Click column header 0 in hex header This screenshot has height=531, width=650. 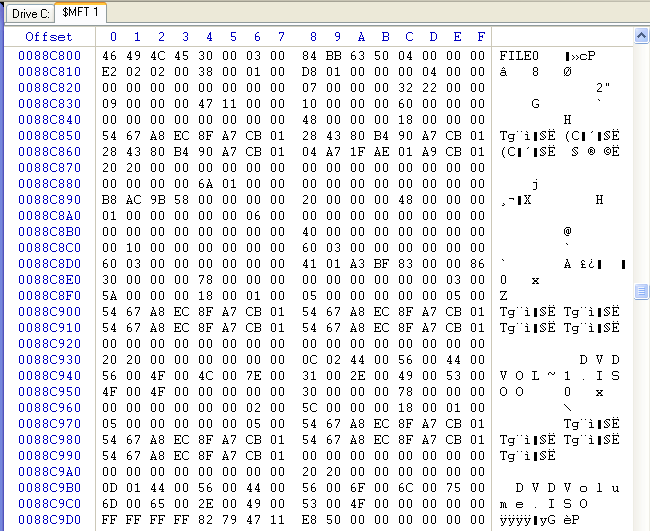[113, 37]
